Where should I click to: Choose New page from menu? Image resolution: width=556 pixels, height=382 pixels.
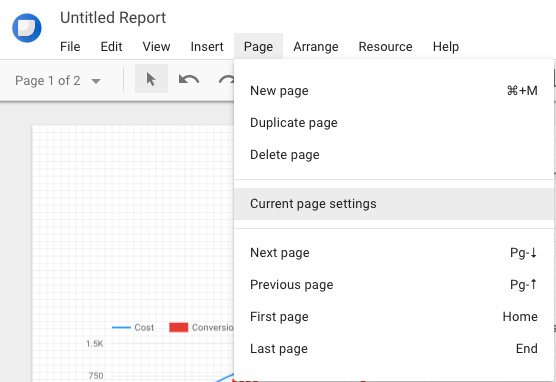394,91
